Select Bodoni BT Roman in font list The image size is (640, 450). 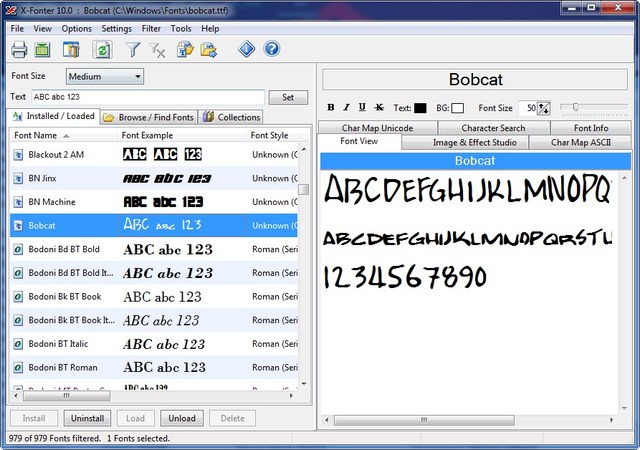63,367
